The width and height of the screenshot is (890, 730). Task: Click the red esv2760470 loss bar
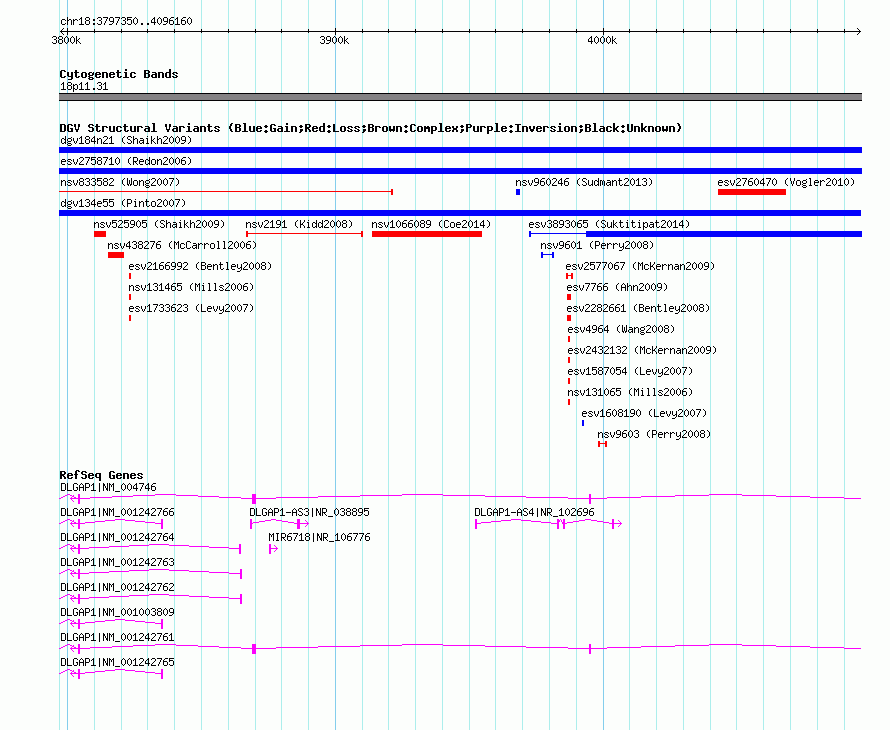click(x=752, y=192)
